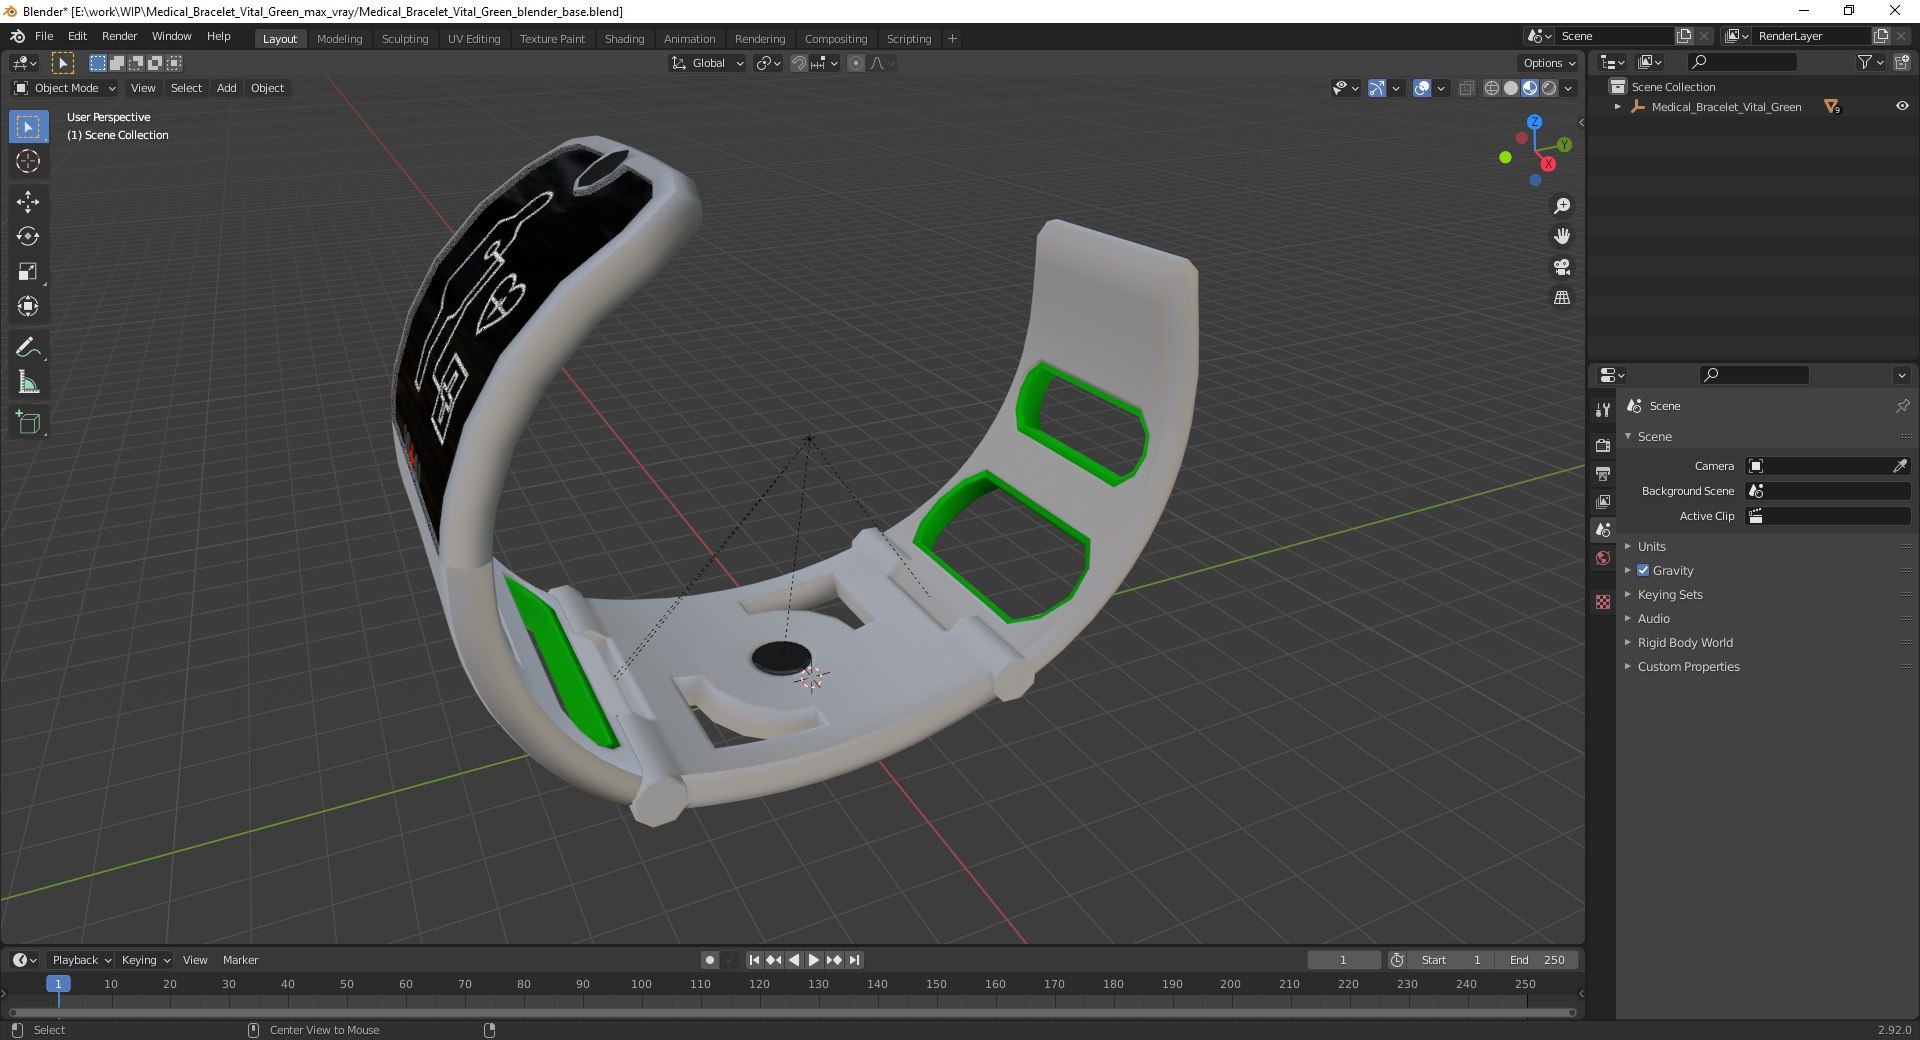Click the End frame field
The height and width of the screenshot is (1040, 1920).
coord(1538,960)
